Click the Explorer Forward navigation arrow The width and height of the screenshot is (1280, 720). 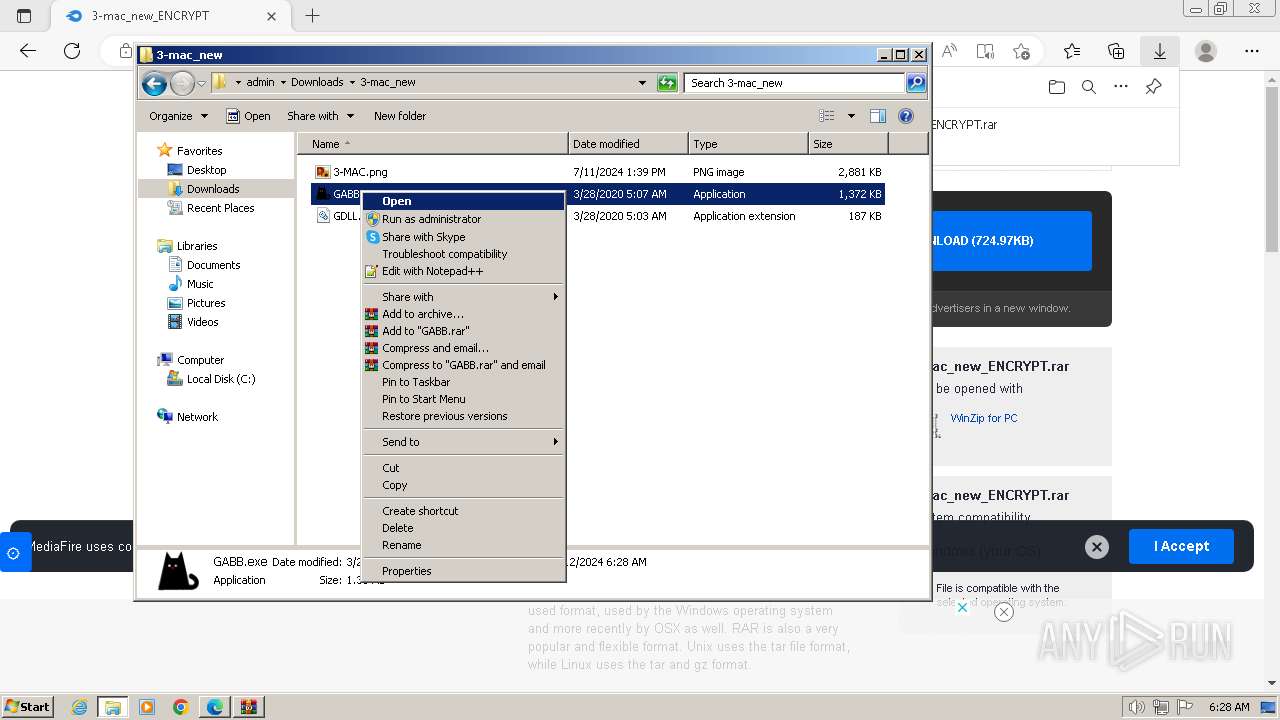click(182, 84)
